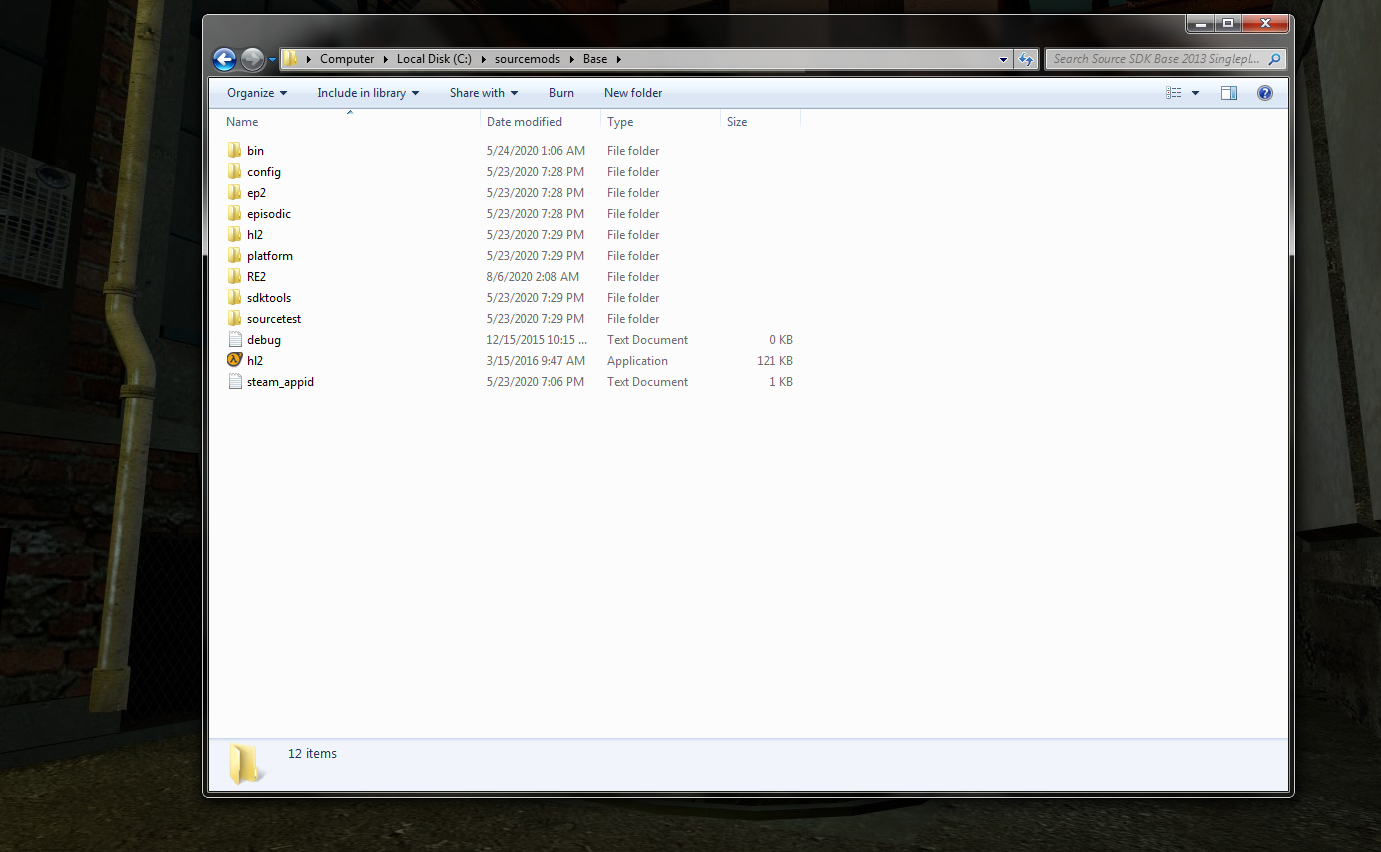The height and width of the screenshot is (852, 1381).
Task: Select the episodic folder icon
Action: 235,213
